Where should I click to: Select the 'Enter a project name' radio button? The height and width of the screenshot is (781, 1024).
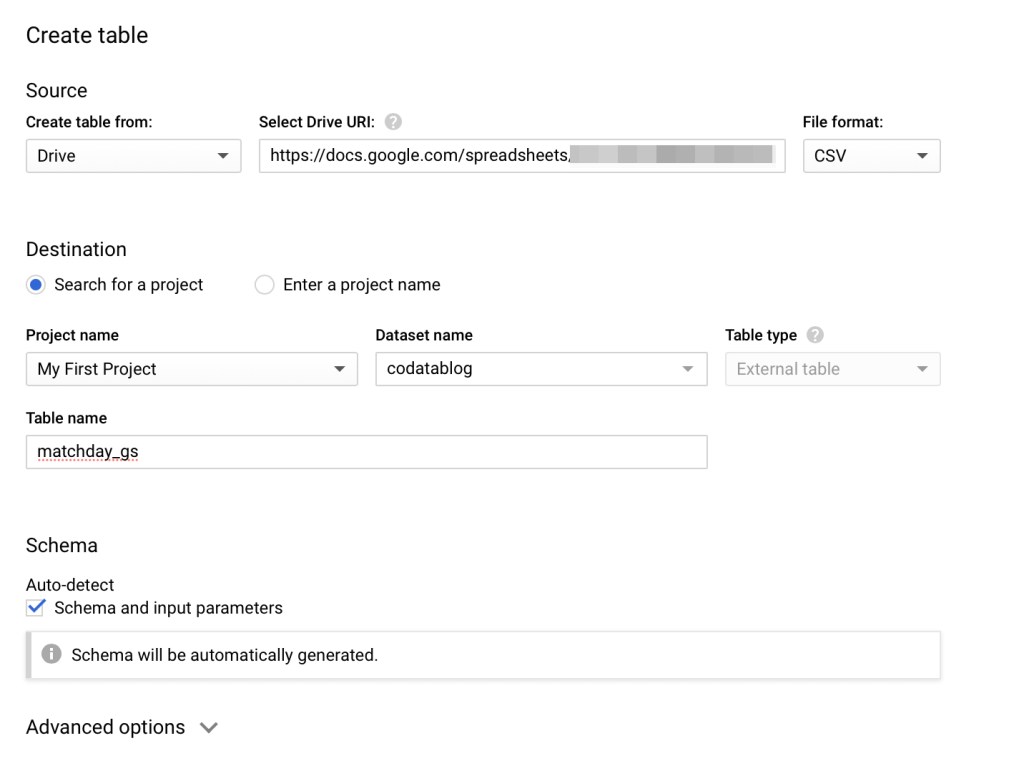click(x=264, y=285)
